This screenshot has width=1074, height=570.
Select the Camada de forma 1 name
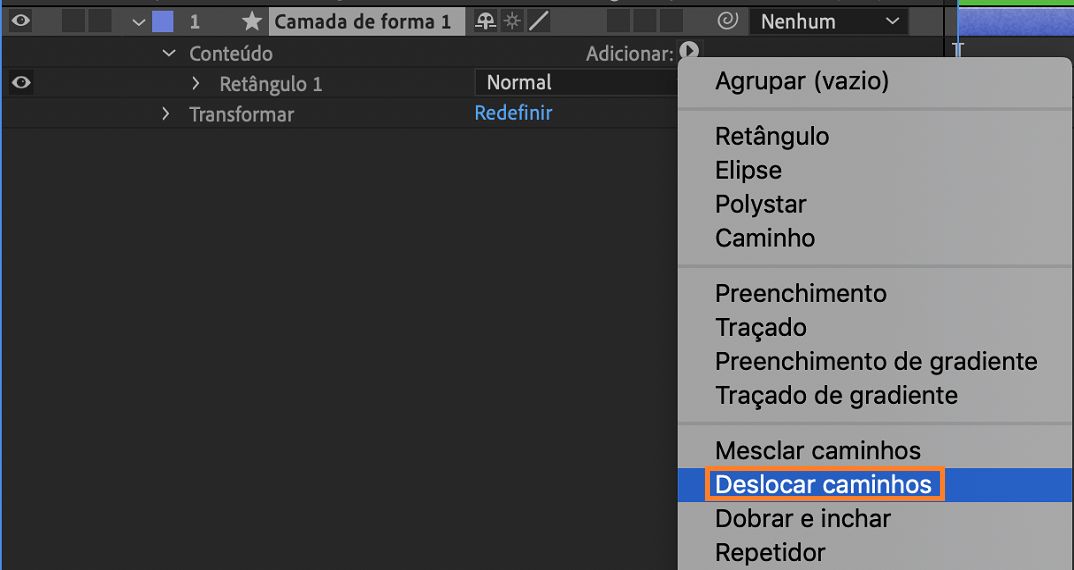[x=362, y=21]
